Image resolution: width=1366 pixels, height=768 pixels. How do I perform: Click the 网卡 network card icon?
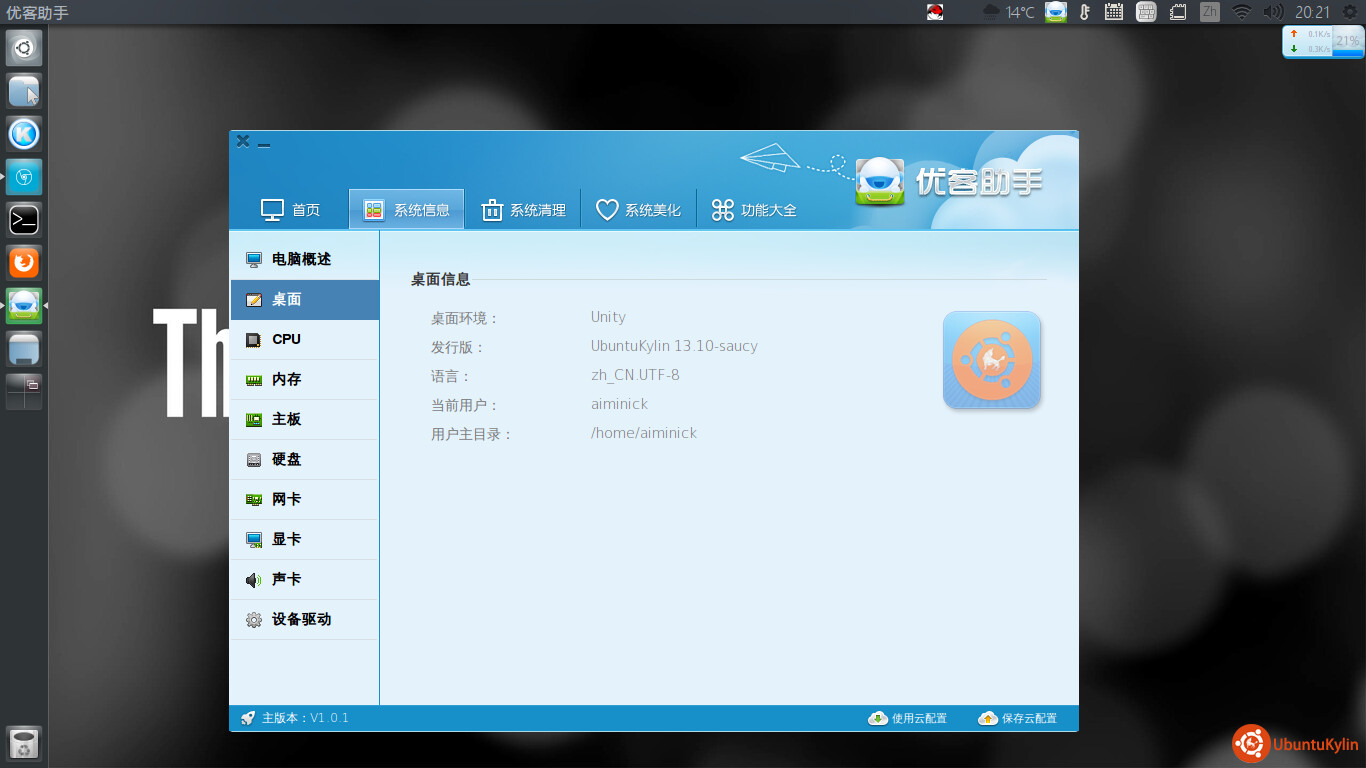254,500
